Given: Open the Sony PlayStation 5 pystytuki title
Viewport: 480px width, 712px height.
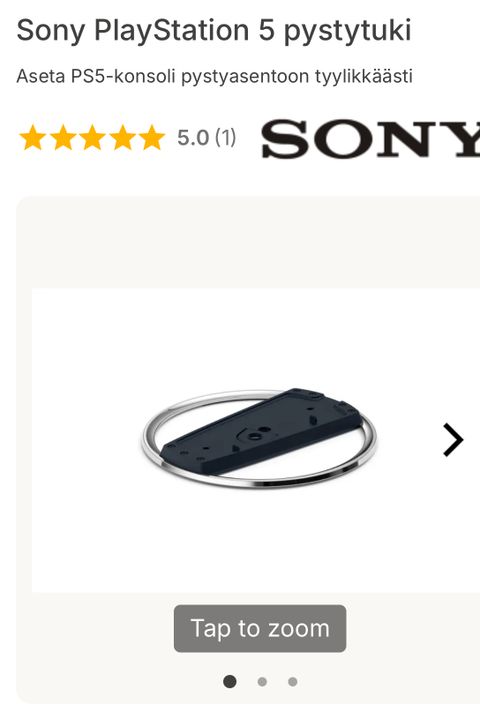Looking at the screenshot, I should 214,30.
